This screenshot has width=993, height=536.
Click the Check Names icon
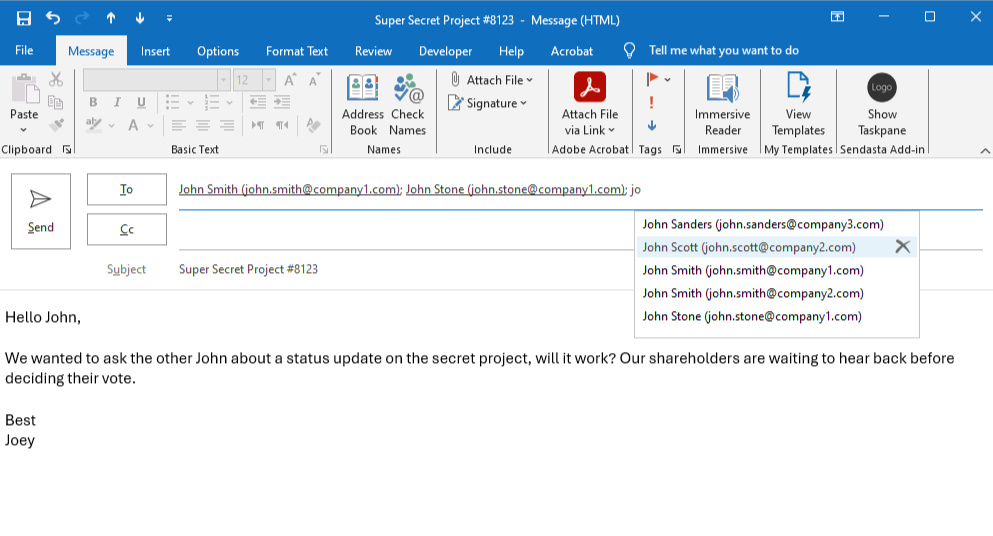coord(408,104)
